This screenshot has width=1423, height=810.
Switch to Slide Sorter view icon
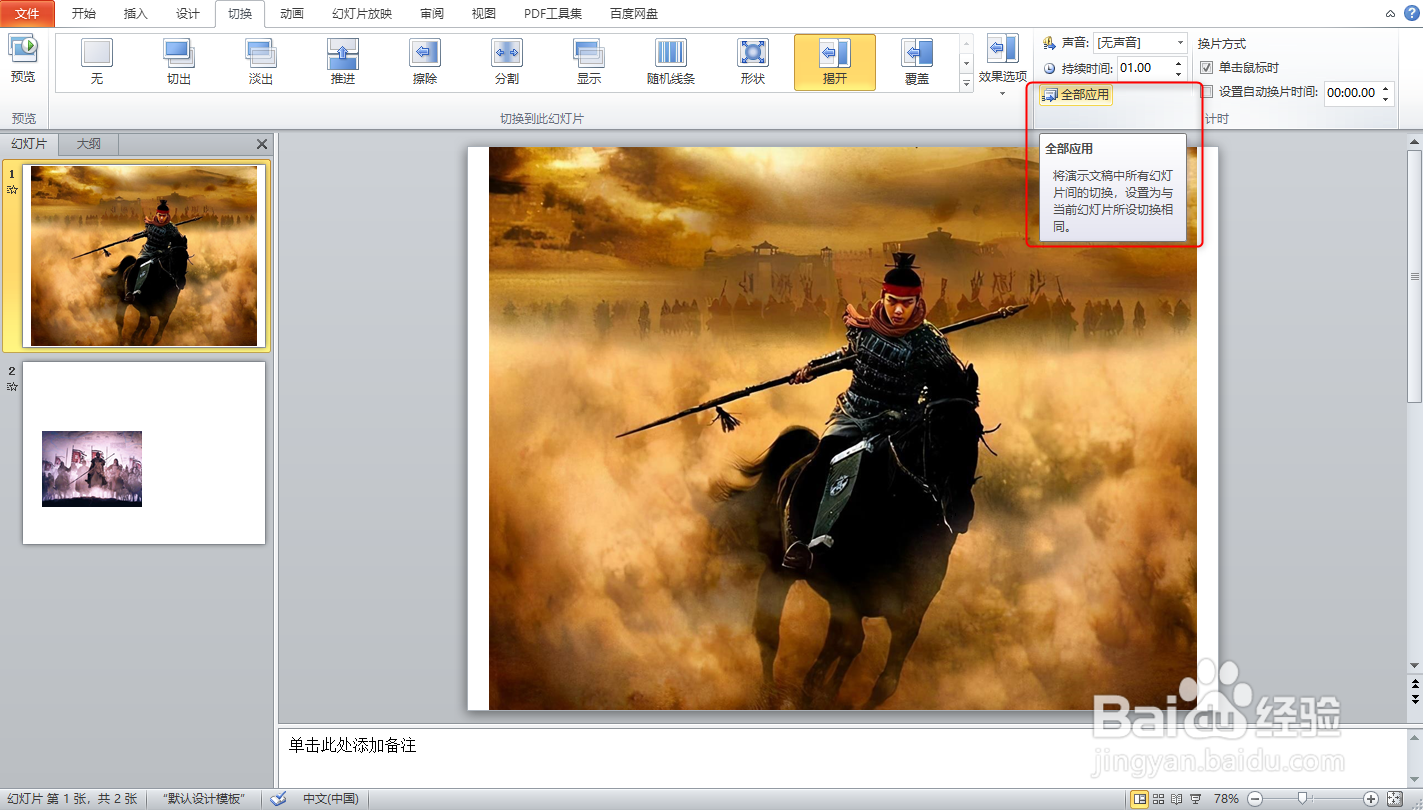click(x=1158, y=799)
